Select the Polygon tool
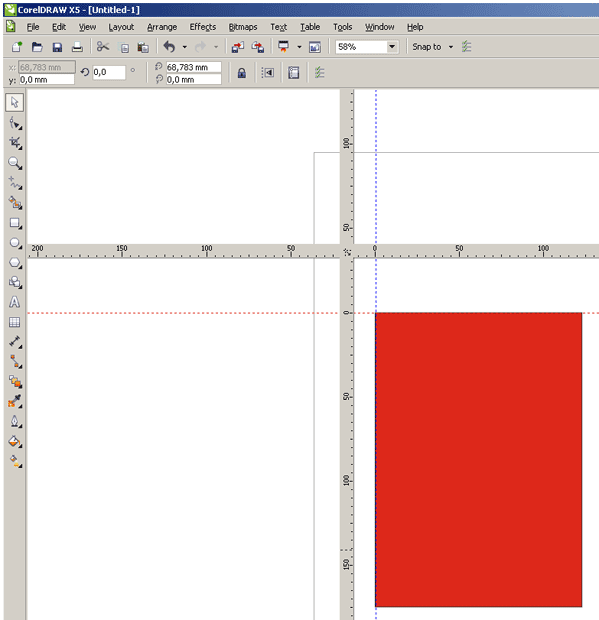 tap(15, 263)
